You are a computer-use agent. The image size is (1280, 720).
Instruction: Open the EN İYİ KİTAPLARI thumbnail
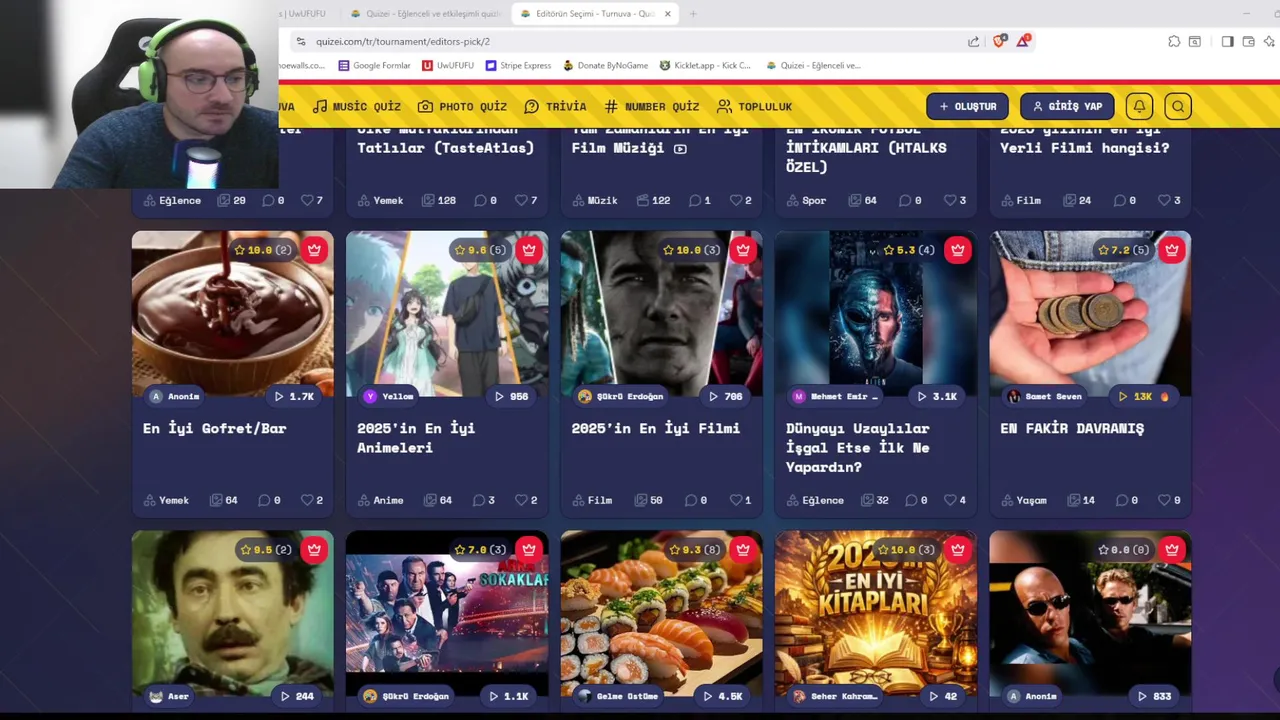point(875,613)
